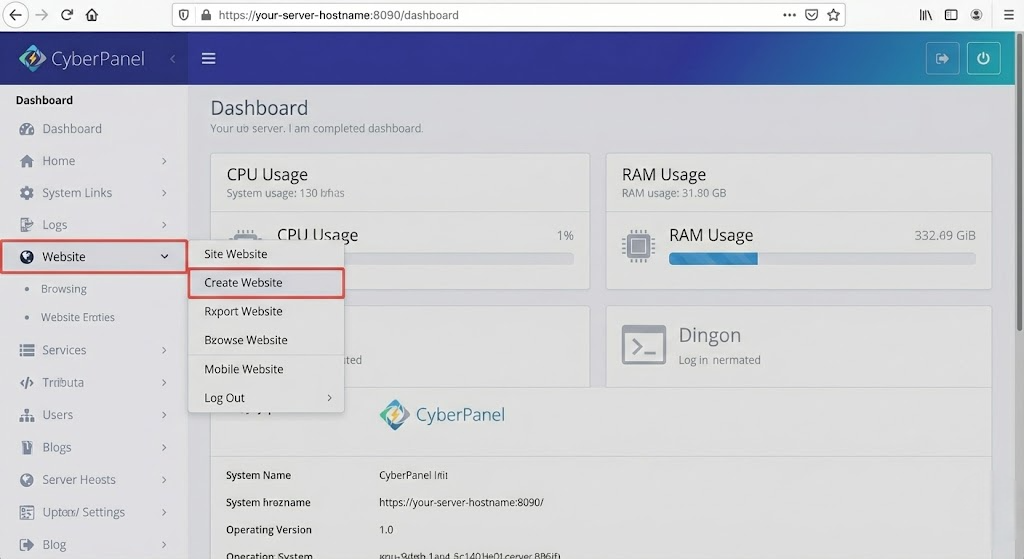Click the logout arrow icon in header
The height and width of the screenshot is (559, 1024).
click(x=942, y=58)
